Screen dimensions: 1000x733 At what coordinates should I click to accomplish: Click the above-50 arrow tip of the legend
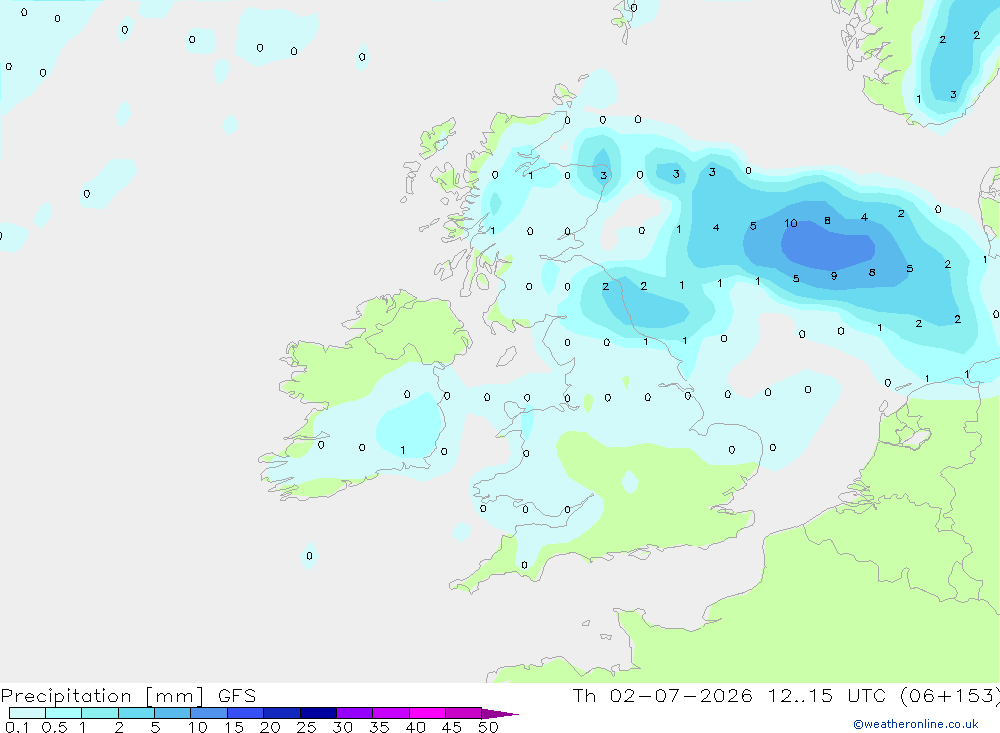(x=499, y=714)
